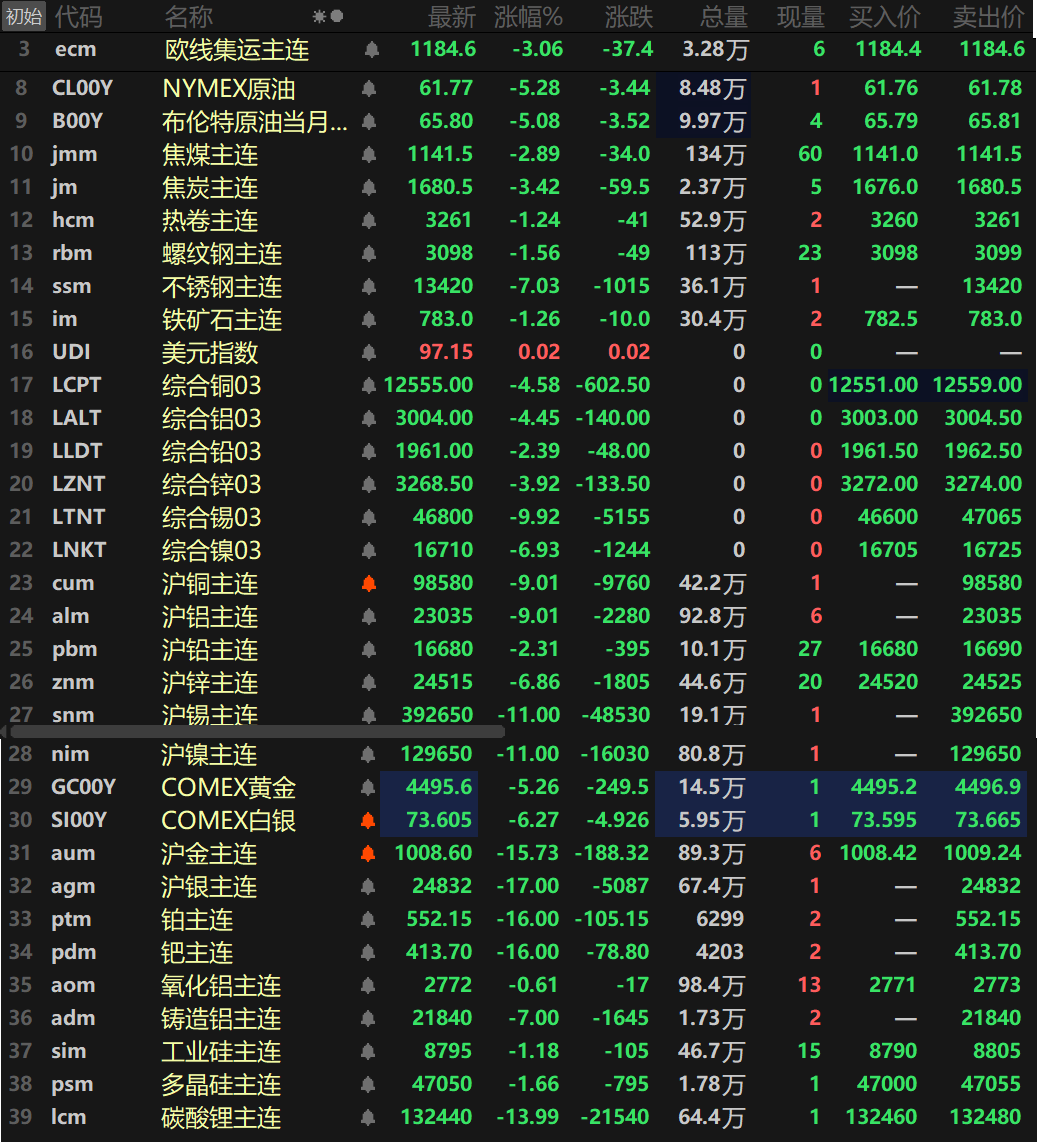
Task: Click bell icon for 沪银主连
Action: [x=369, y=886]
